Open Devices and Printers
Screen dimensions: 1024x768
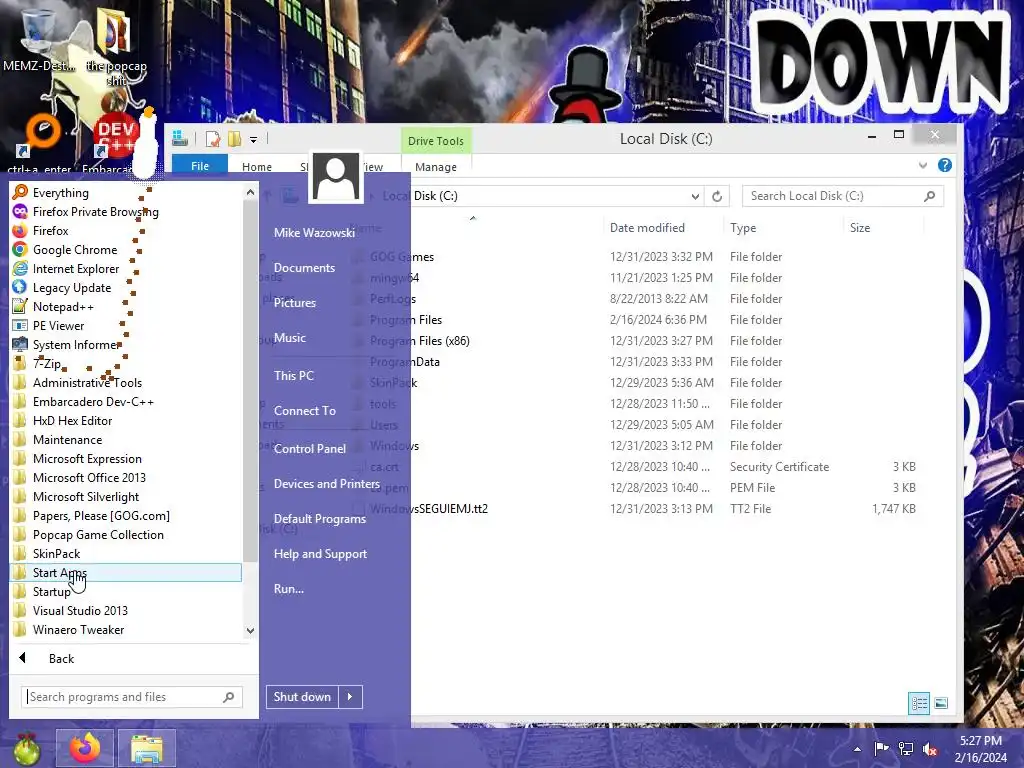327,484
